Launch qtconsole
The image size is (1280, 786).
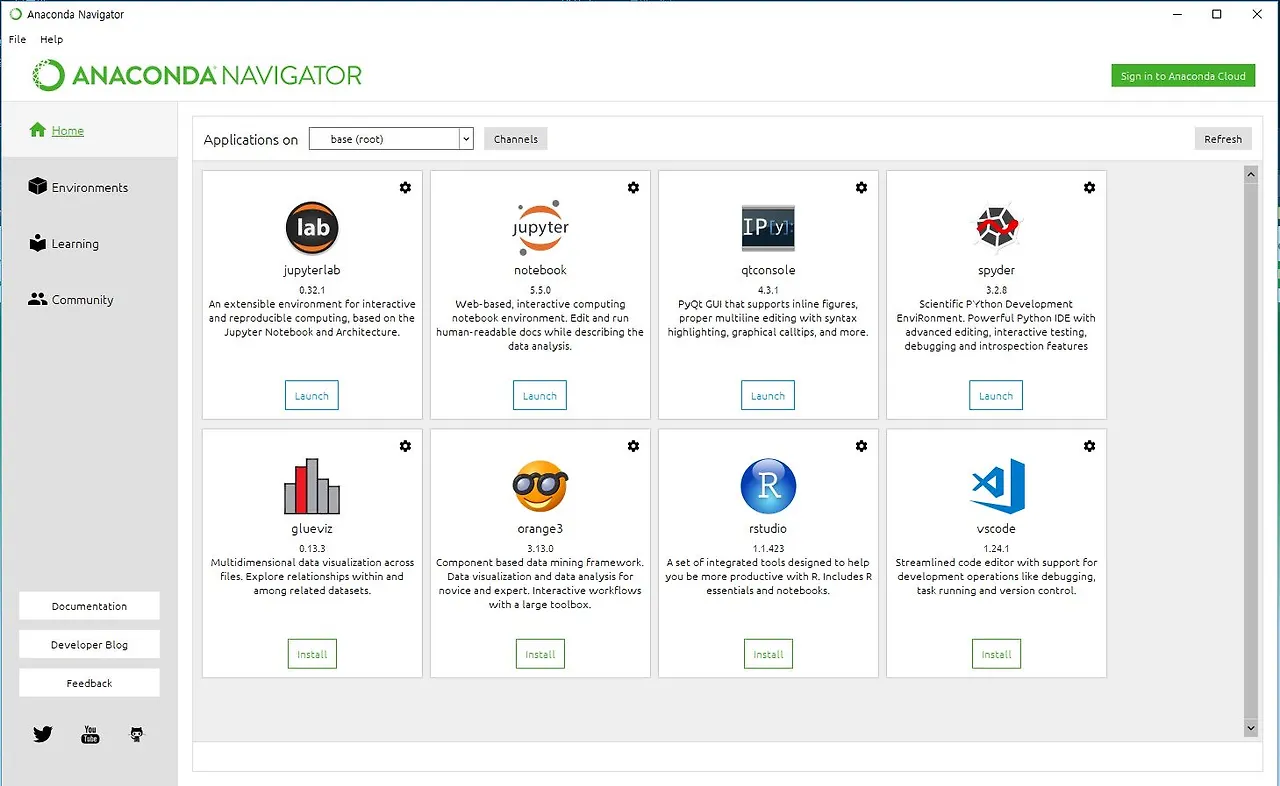pos(768,396)
